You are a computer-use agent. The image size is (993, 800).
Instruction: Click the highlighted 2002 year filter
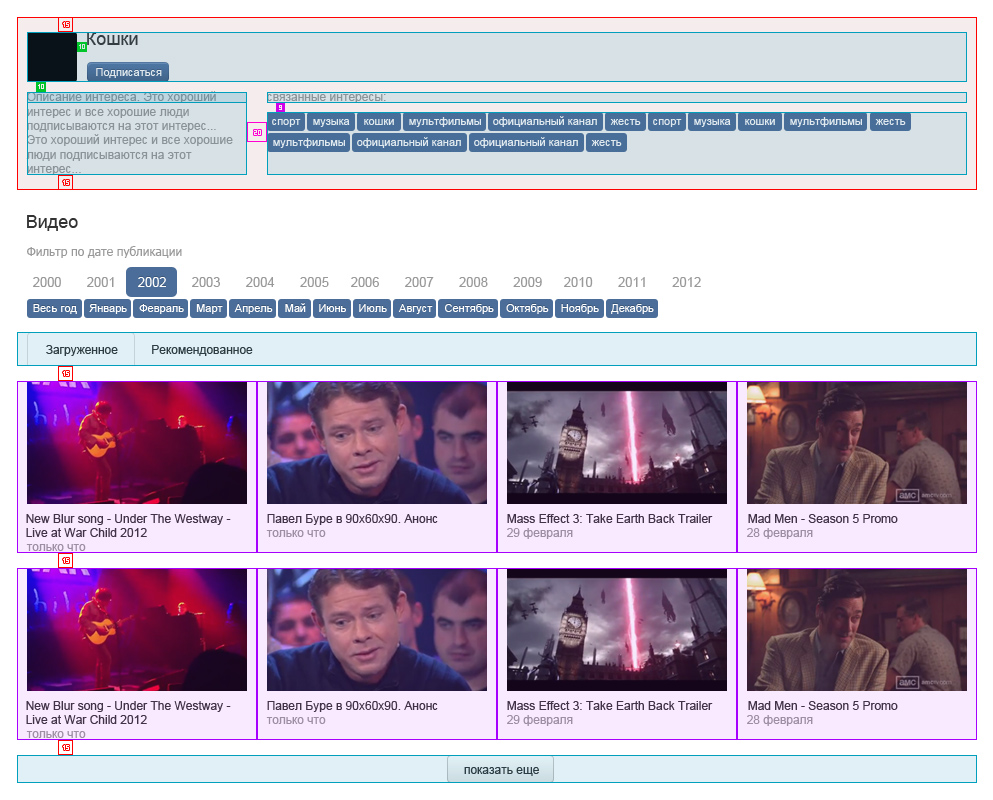(x=151, y=282)
